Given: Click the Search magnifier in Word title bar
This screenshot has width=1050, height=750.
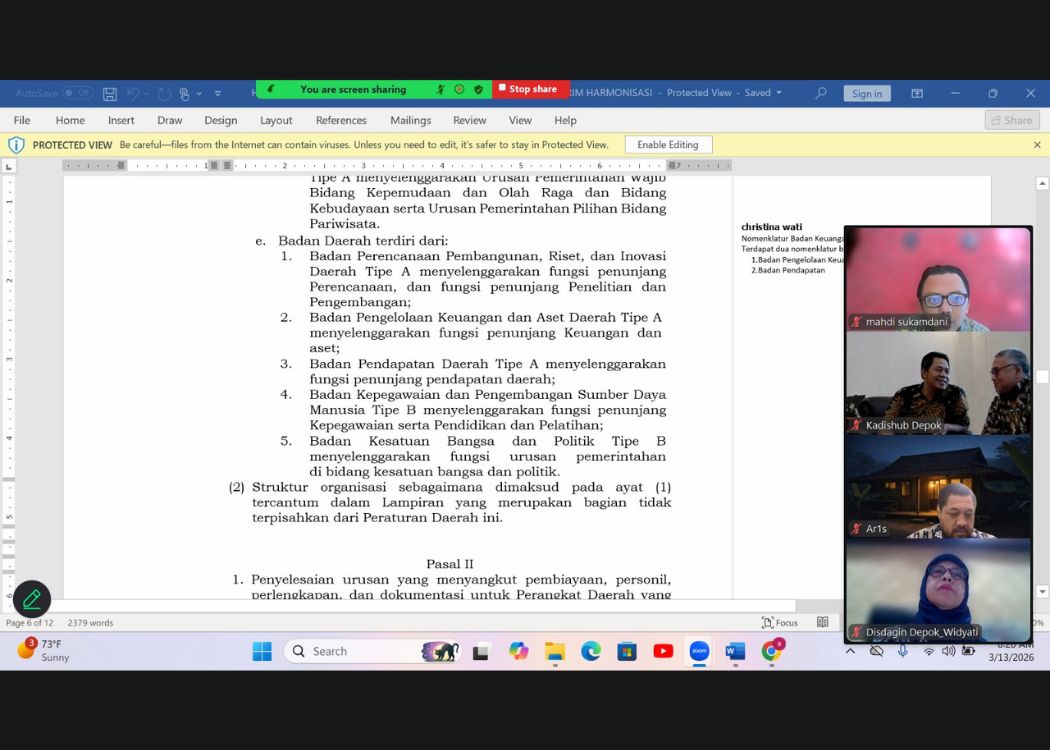Looking at the screenshot, I should point(821,93).
